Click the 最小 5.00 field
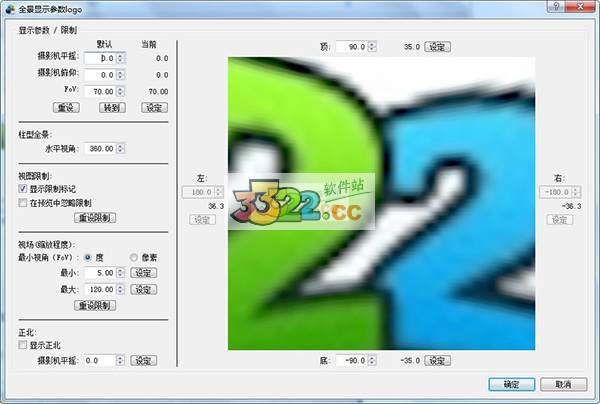Image resolution: width=600 pixels, height=404 pixels. (101, 273)
